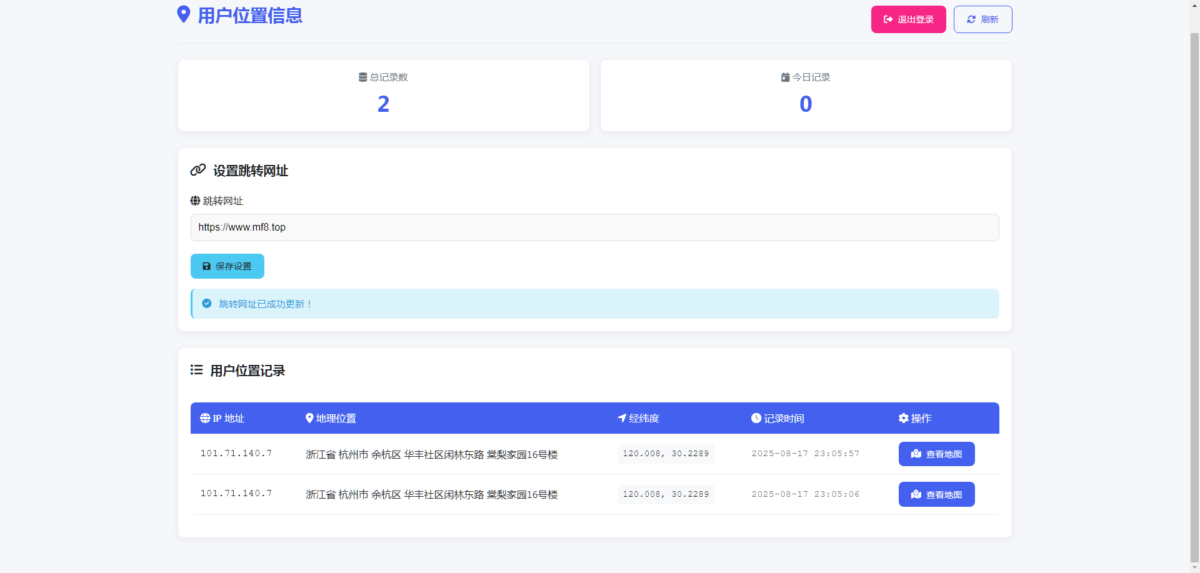Click the 退出登录 logout button
Image resolution: width=1200 pixels, height=573 pixels.
(908, 20)
